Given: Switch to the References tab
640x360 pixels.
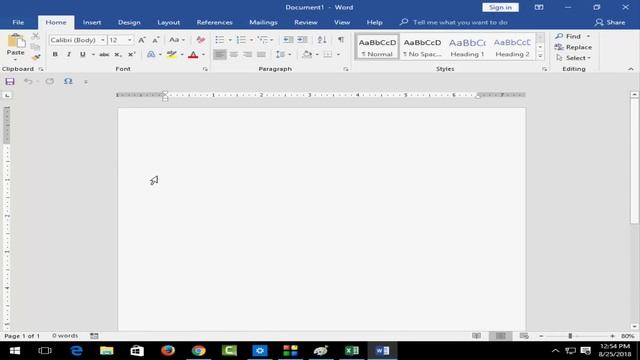Looking at the screenshot, I should 214,22.
